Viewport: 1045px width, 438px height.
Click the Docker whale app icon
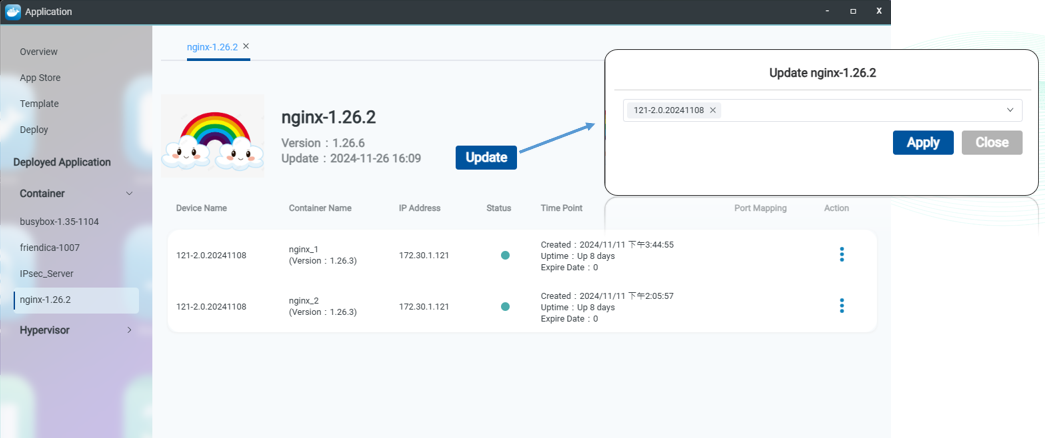[12, 11]
